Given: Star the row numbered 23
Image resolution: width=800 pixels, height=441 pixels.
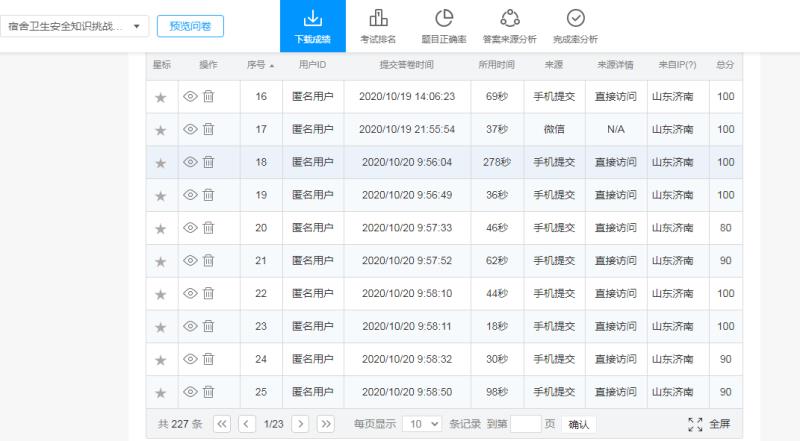Looking at the screenshot, I should click(x=161, y=327).
